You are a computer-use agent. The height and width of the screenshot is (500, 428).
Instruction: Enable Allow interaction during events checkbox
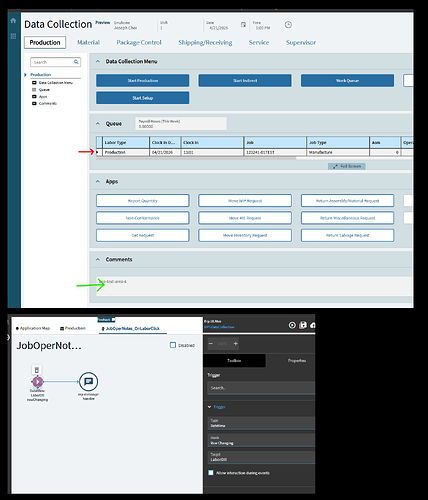click(211, 473)
